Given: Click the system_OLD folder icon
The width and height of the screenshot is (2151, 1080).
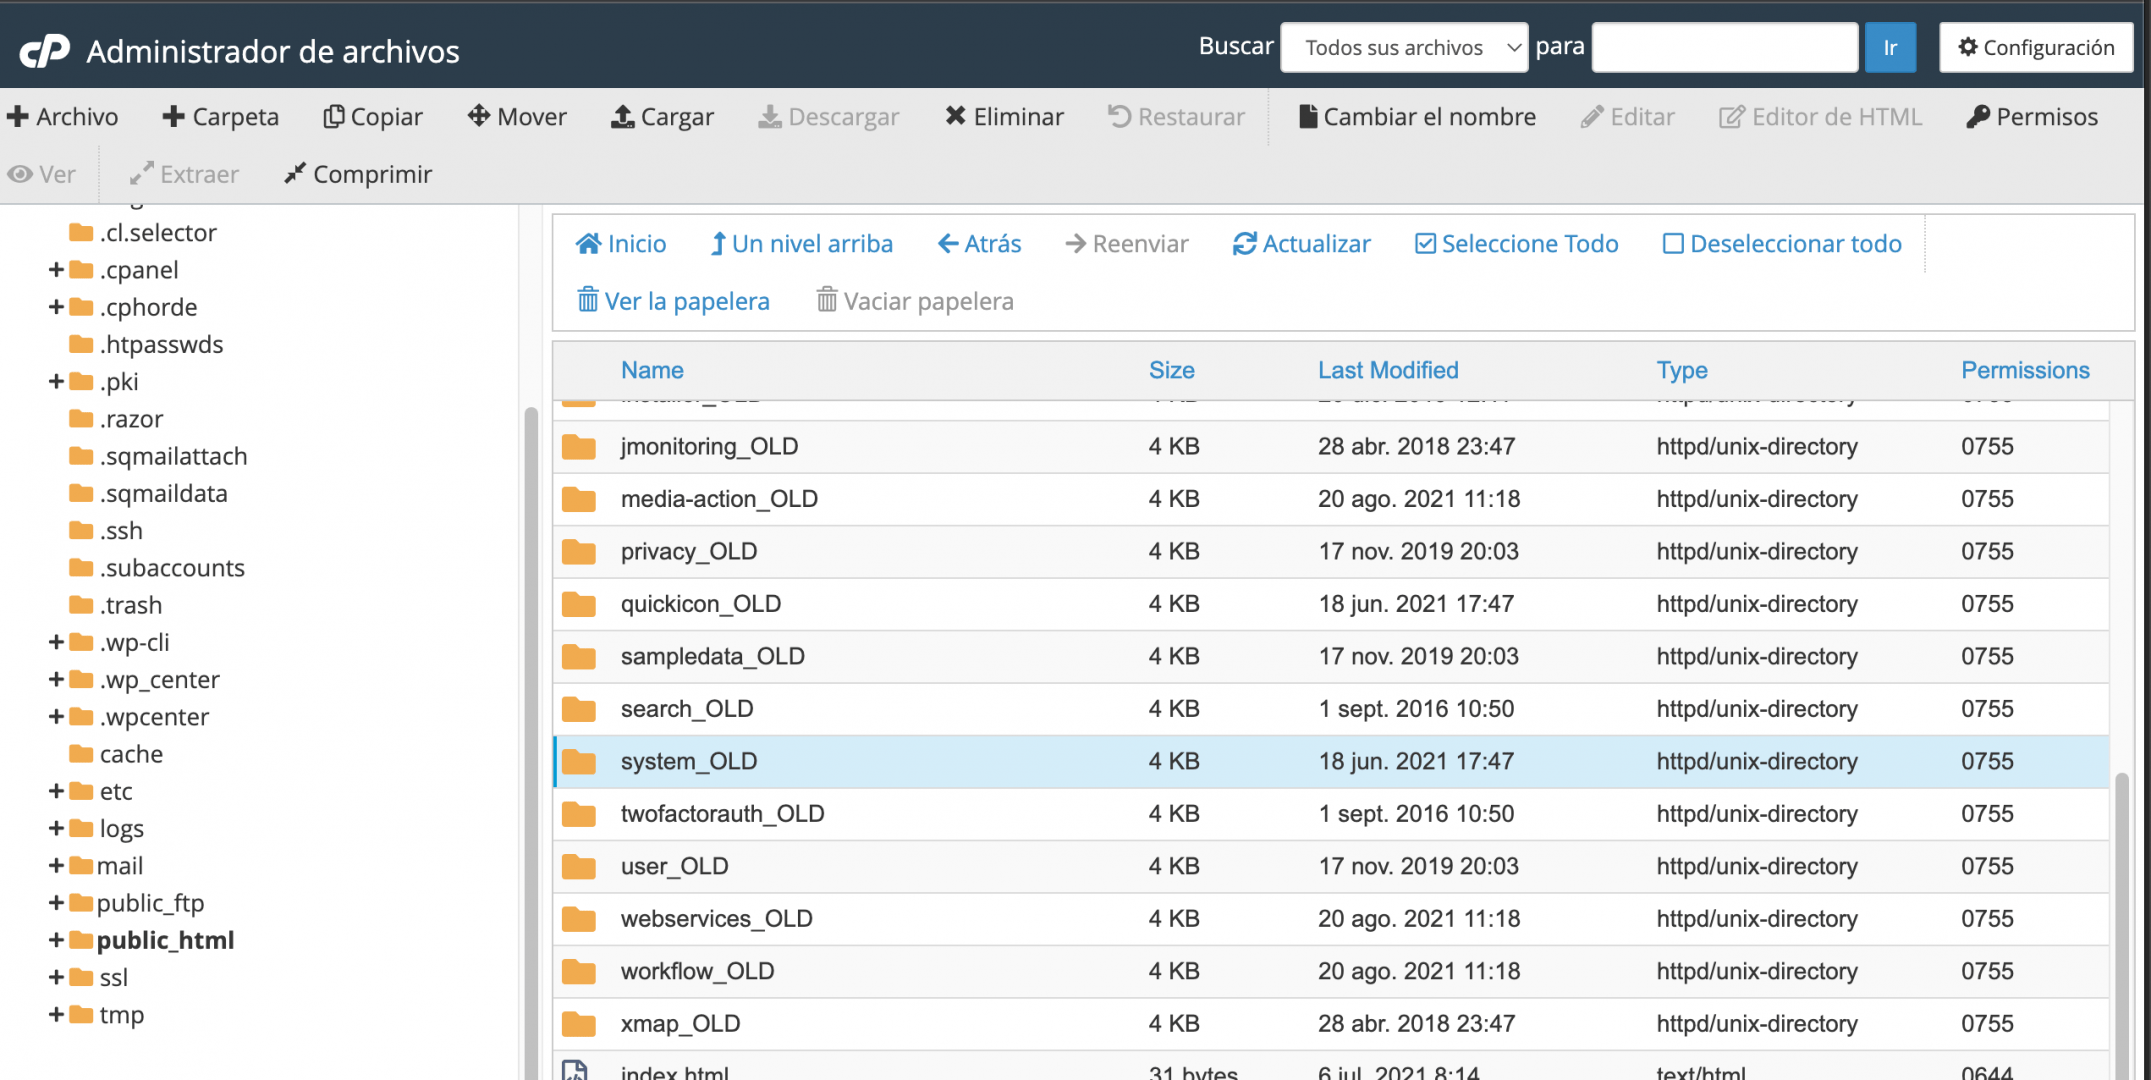Looking at the screenshot, I should pyautogui.click(x=579, y=762).
